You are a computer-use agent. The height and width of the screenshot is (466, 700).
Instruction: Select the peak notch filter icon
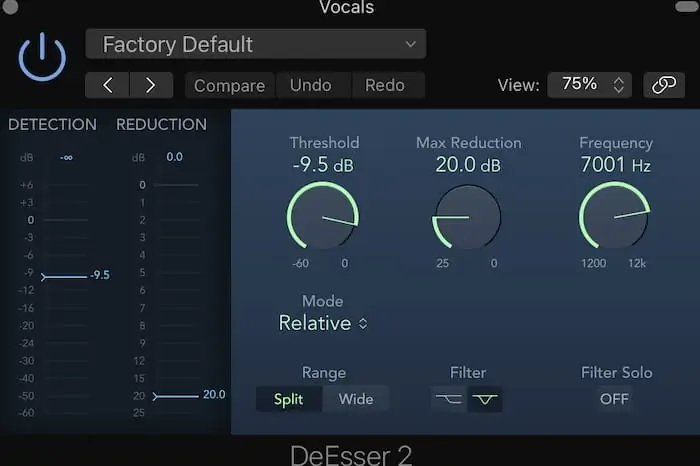(485, 399)
